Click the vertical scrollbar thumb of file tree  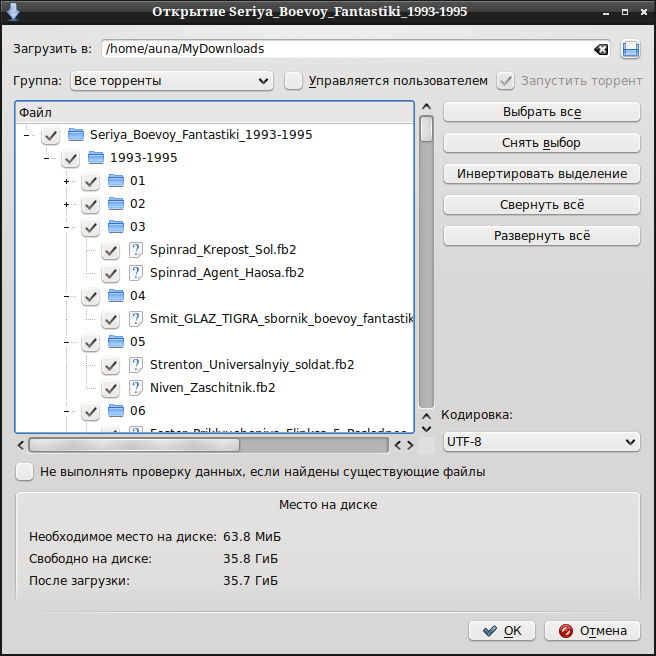pyautogui.click(x=426, y=129)
